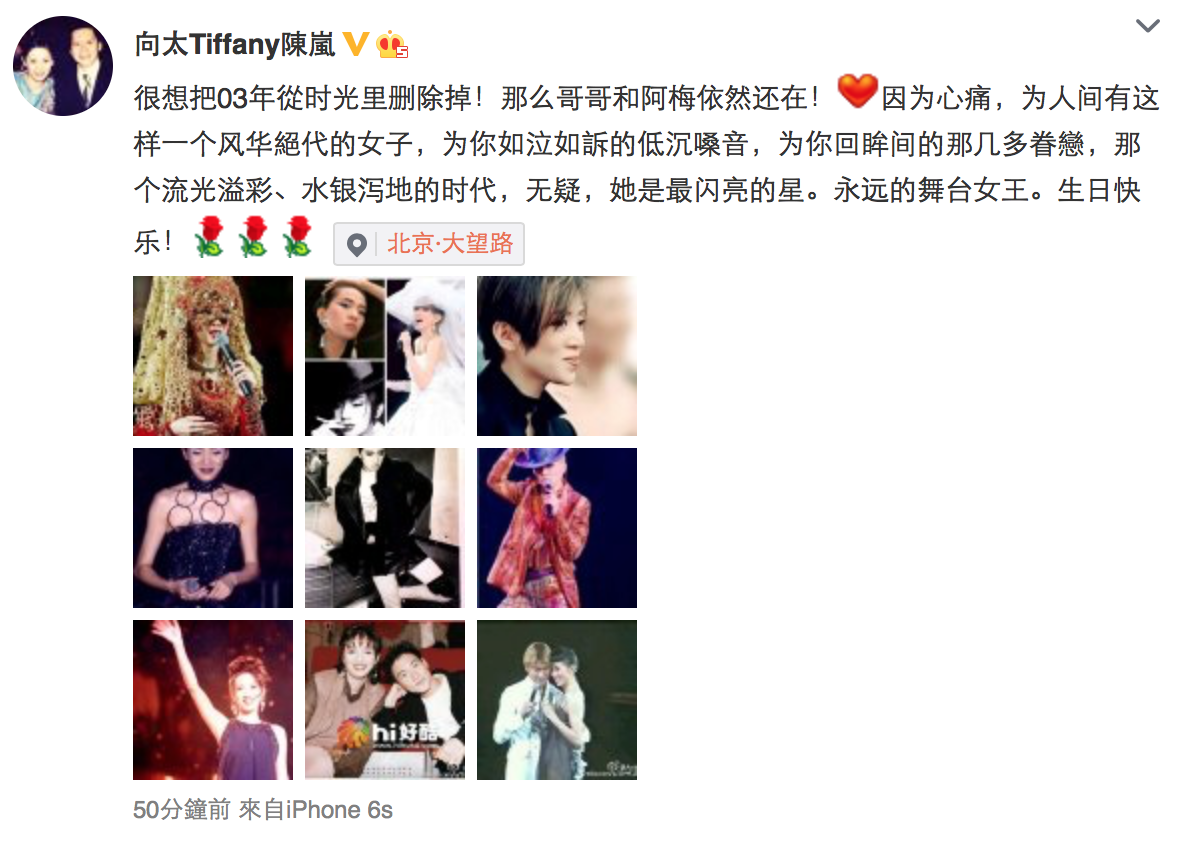Open the black sparkly dress photo
The width and height of the screenshot is (1192, 844).
213,528
